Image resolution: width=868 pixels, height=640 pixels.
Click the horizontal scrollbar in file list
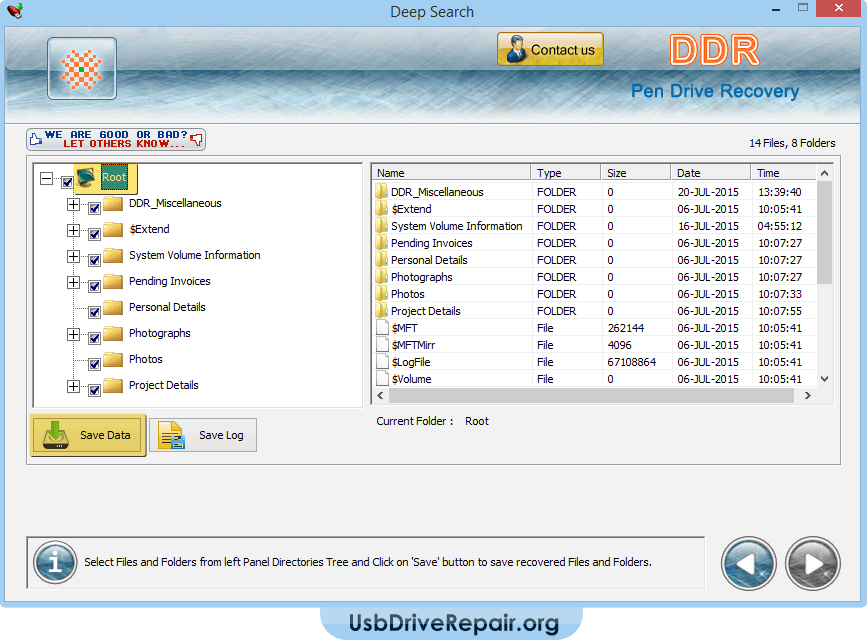click(591, 395)
